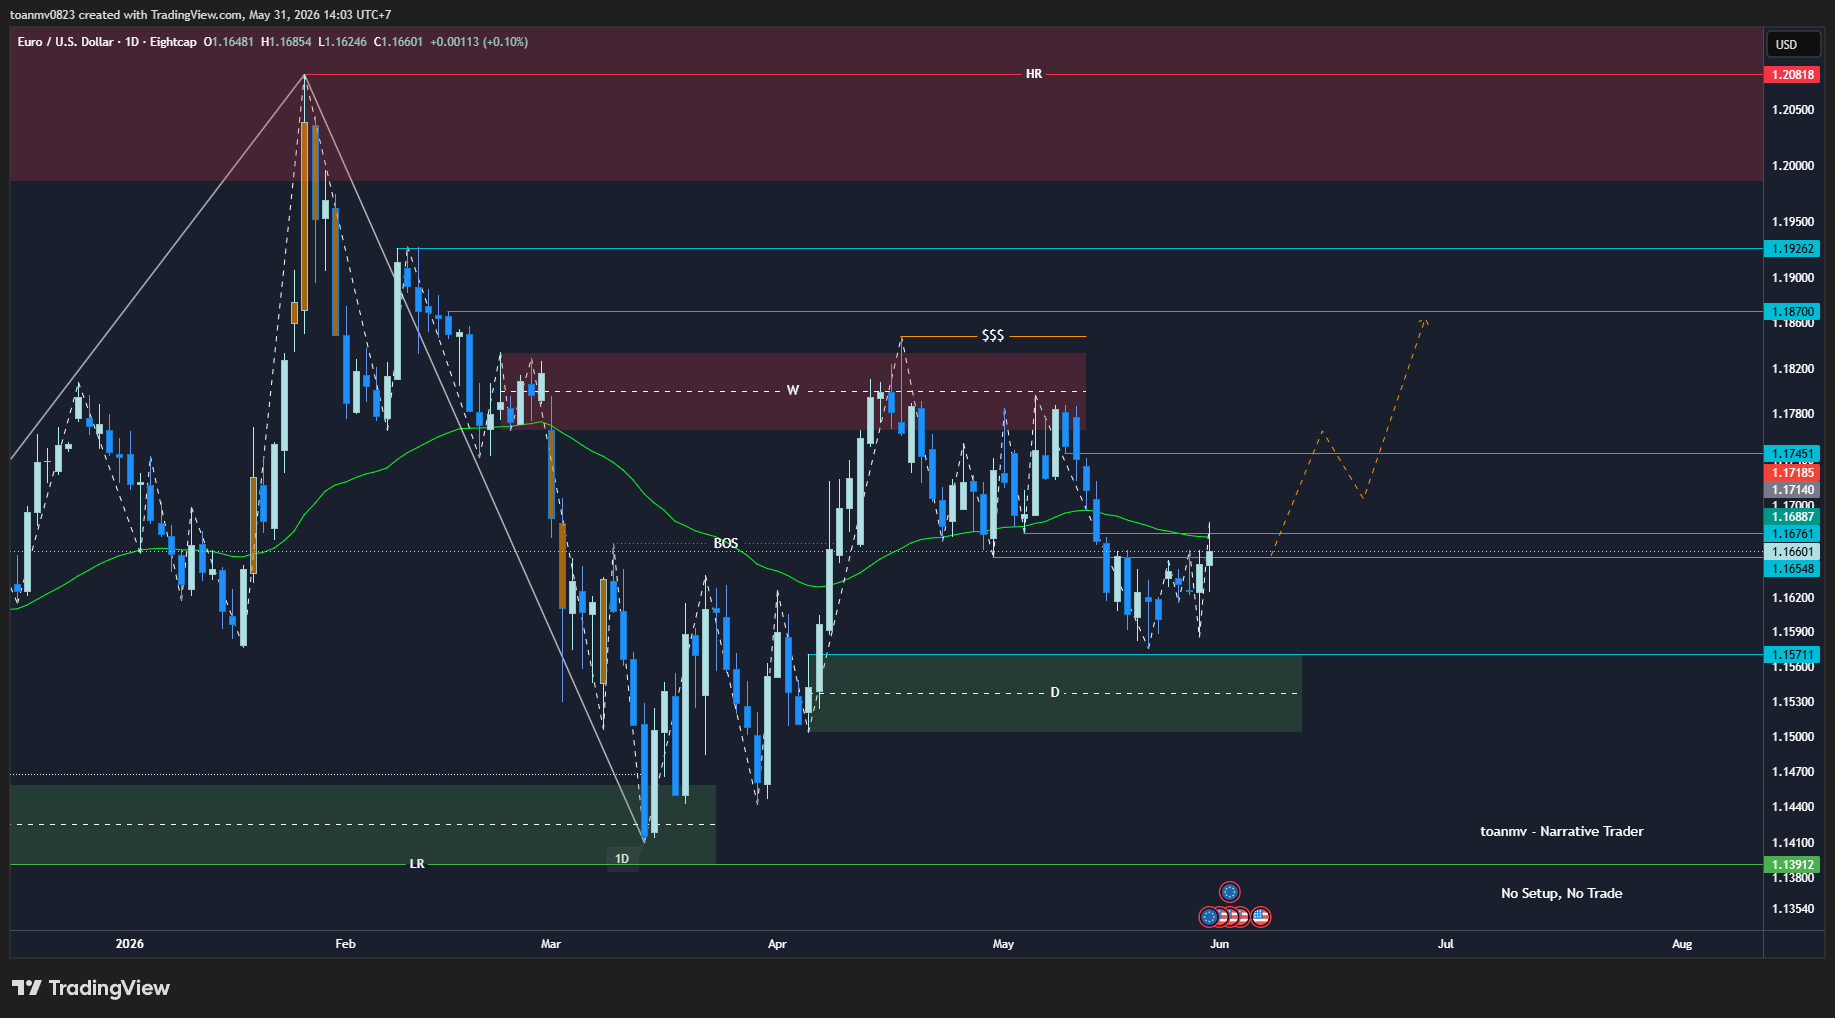Click the 'toanmv - Narrative Trader' text
Viewport: 1835px width, 1018px height.
pyautogui.click(x=1562, y=831)
